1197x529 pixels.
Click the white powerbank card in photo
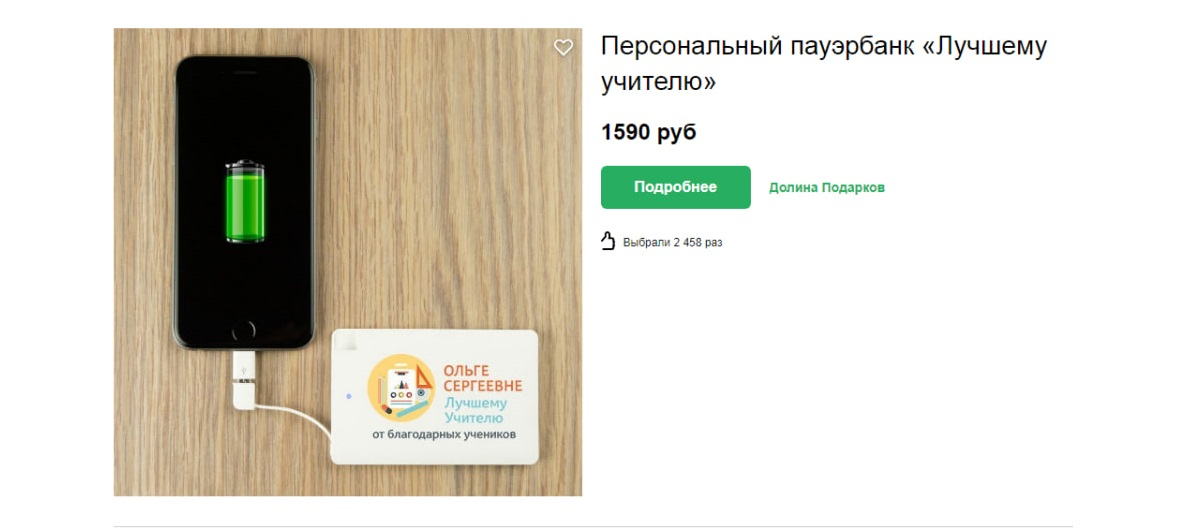tap(434, 396)
